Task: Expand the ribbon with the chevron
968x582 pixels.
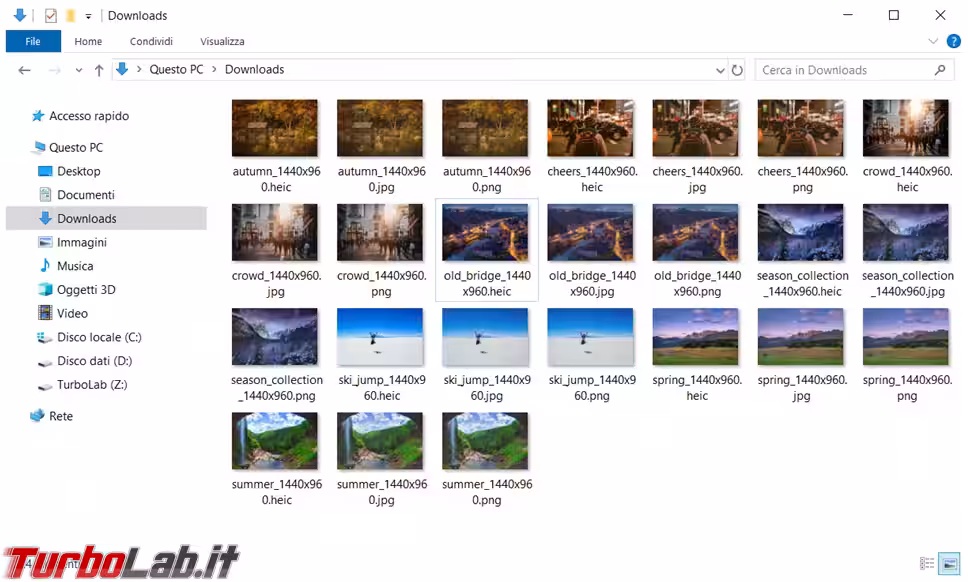Action: [x=933, y=41]
